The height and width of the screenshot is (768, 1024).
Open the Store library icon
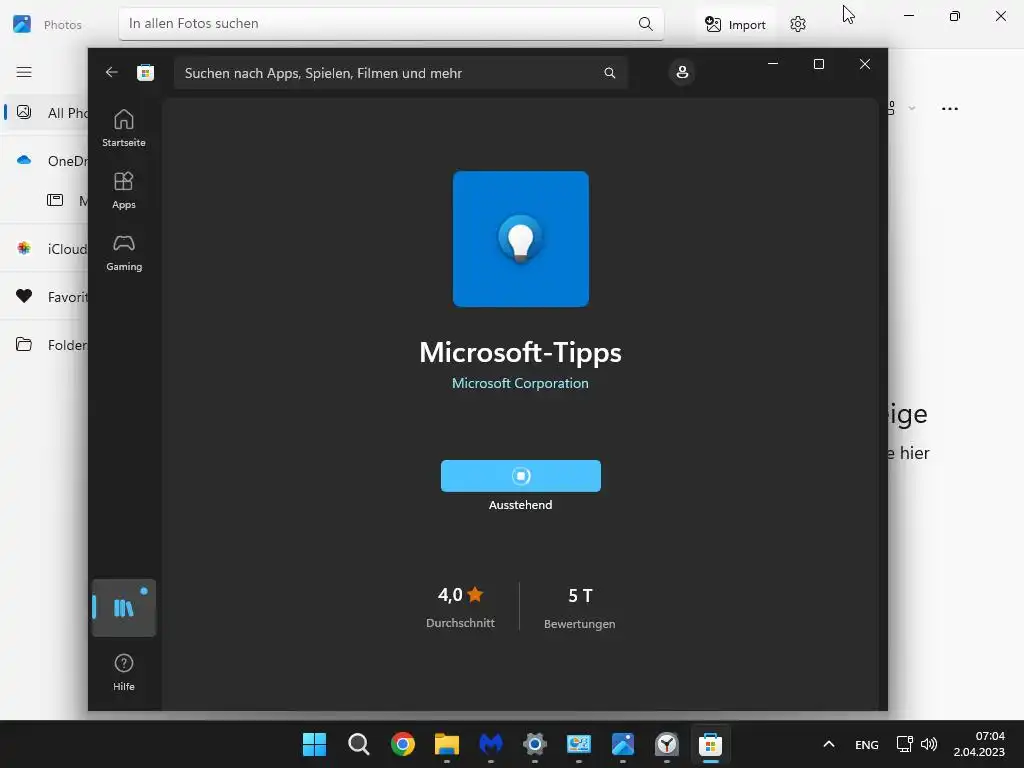(x=123, y=608)
